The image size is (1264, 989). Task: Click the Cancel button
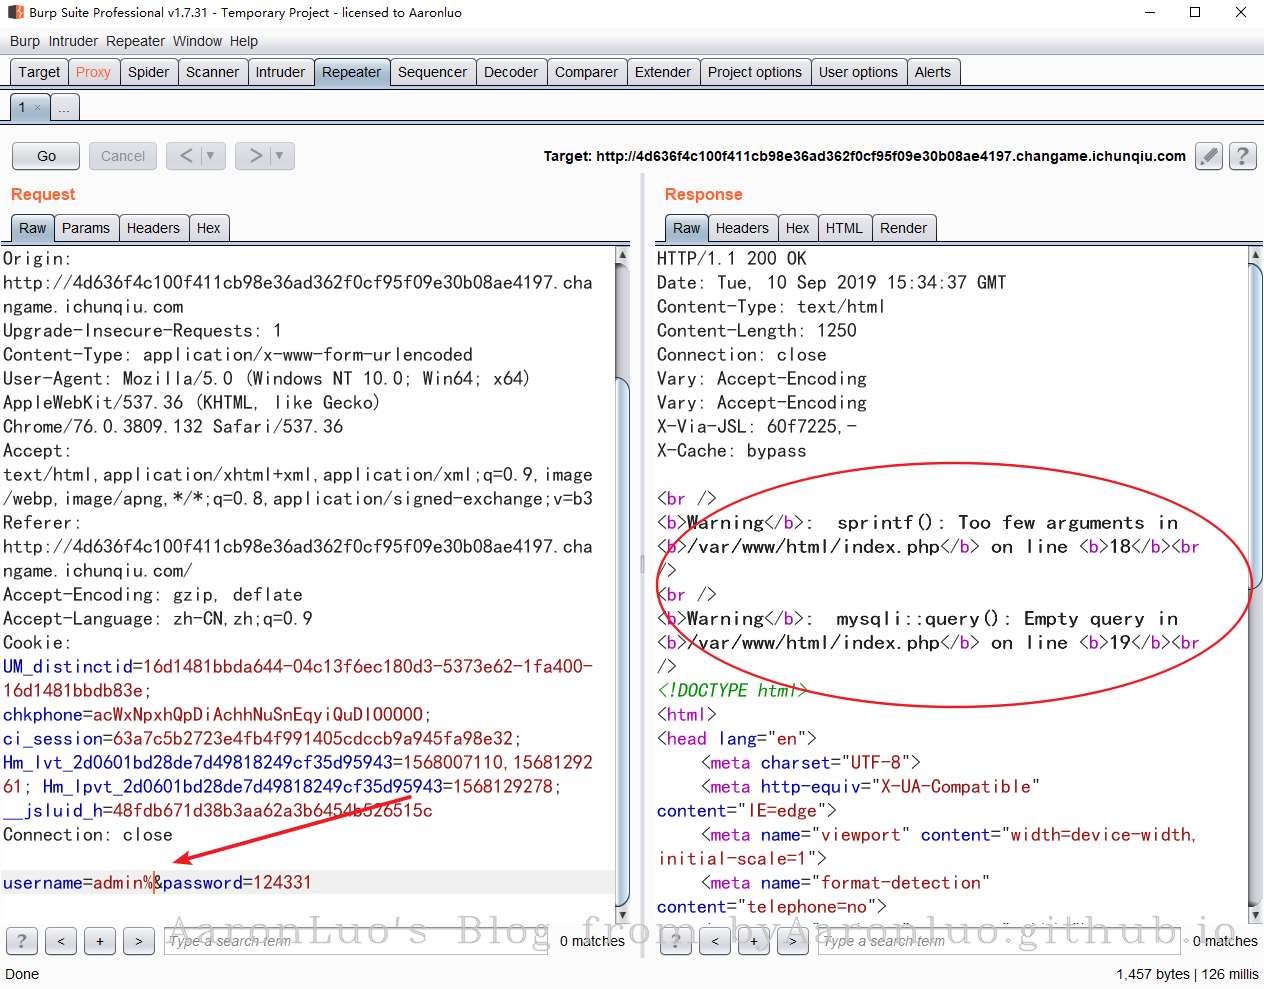pyautogui.click(x=123, y=156)
